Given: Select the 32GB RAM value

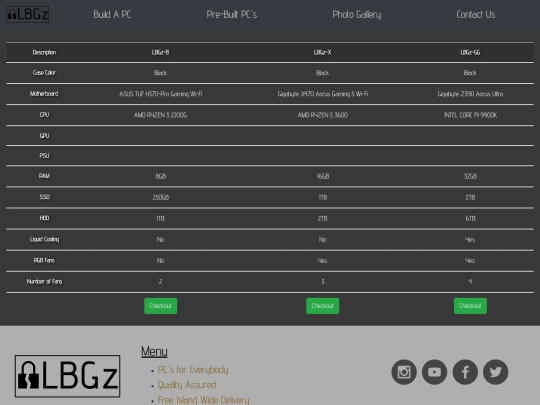Looking at the screenshot, I should pyautogui.click(x=470, y=176).
